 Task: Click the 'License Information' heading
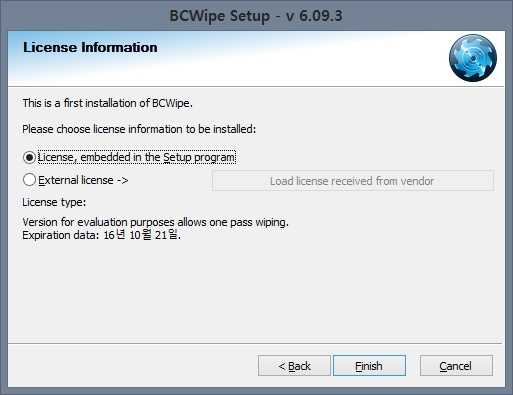[x=90, y=47]
